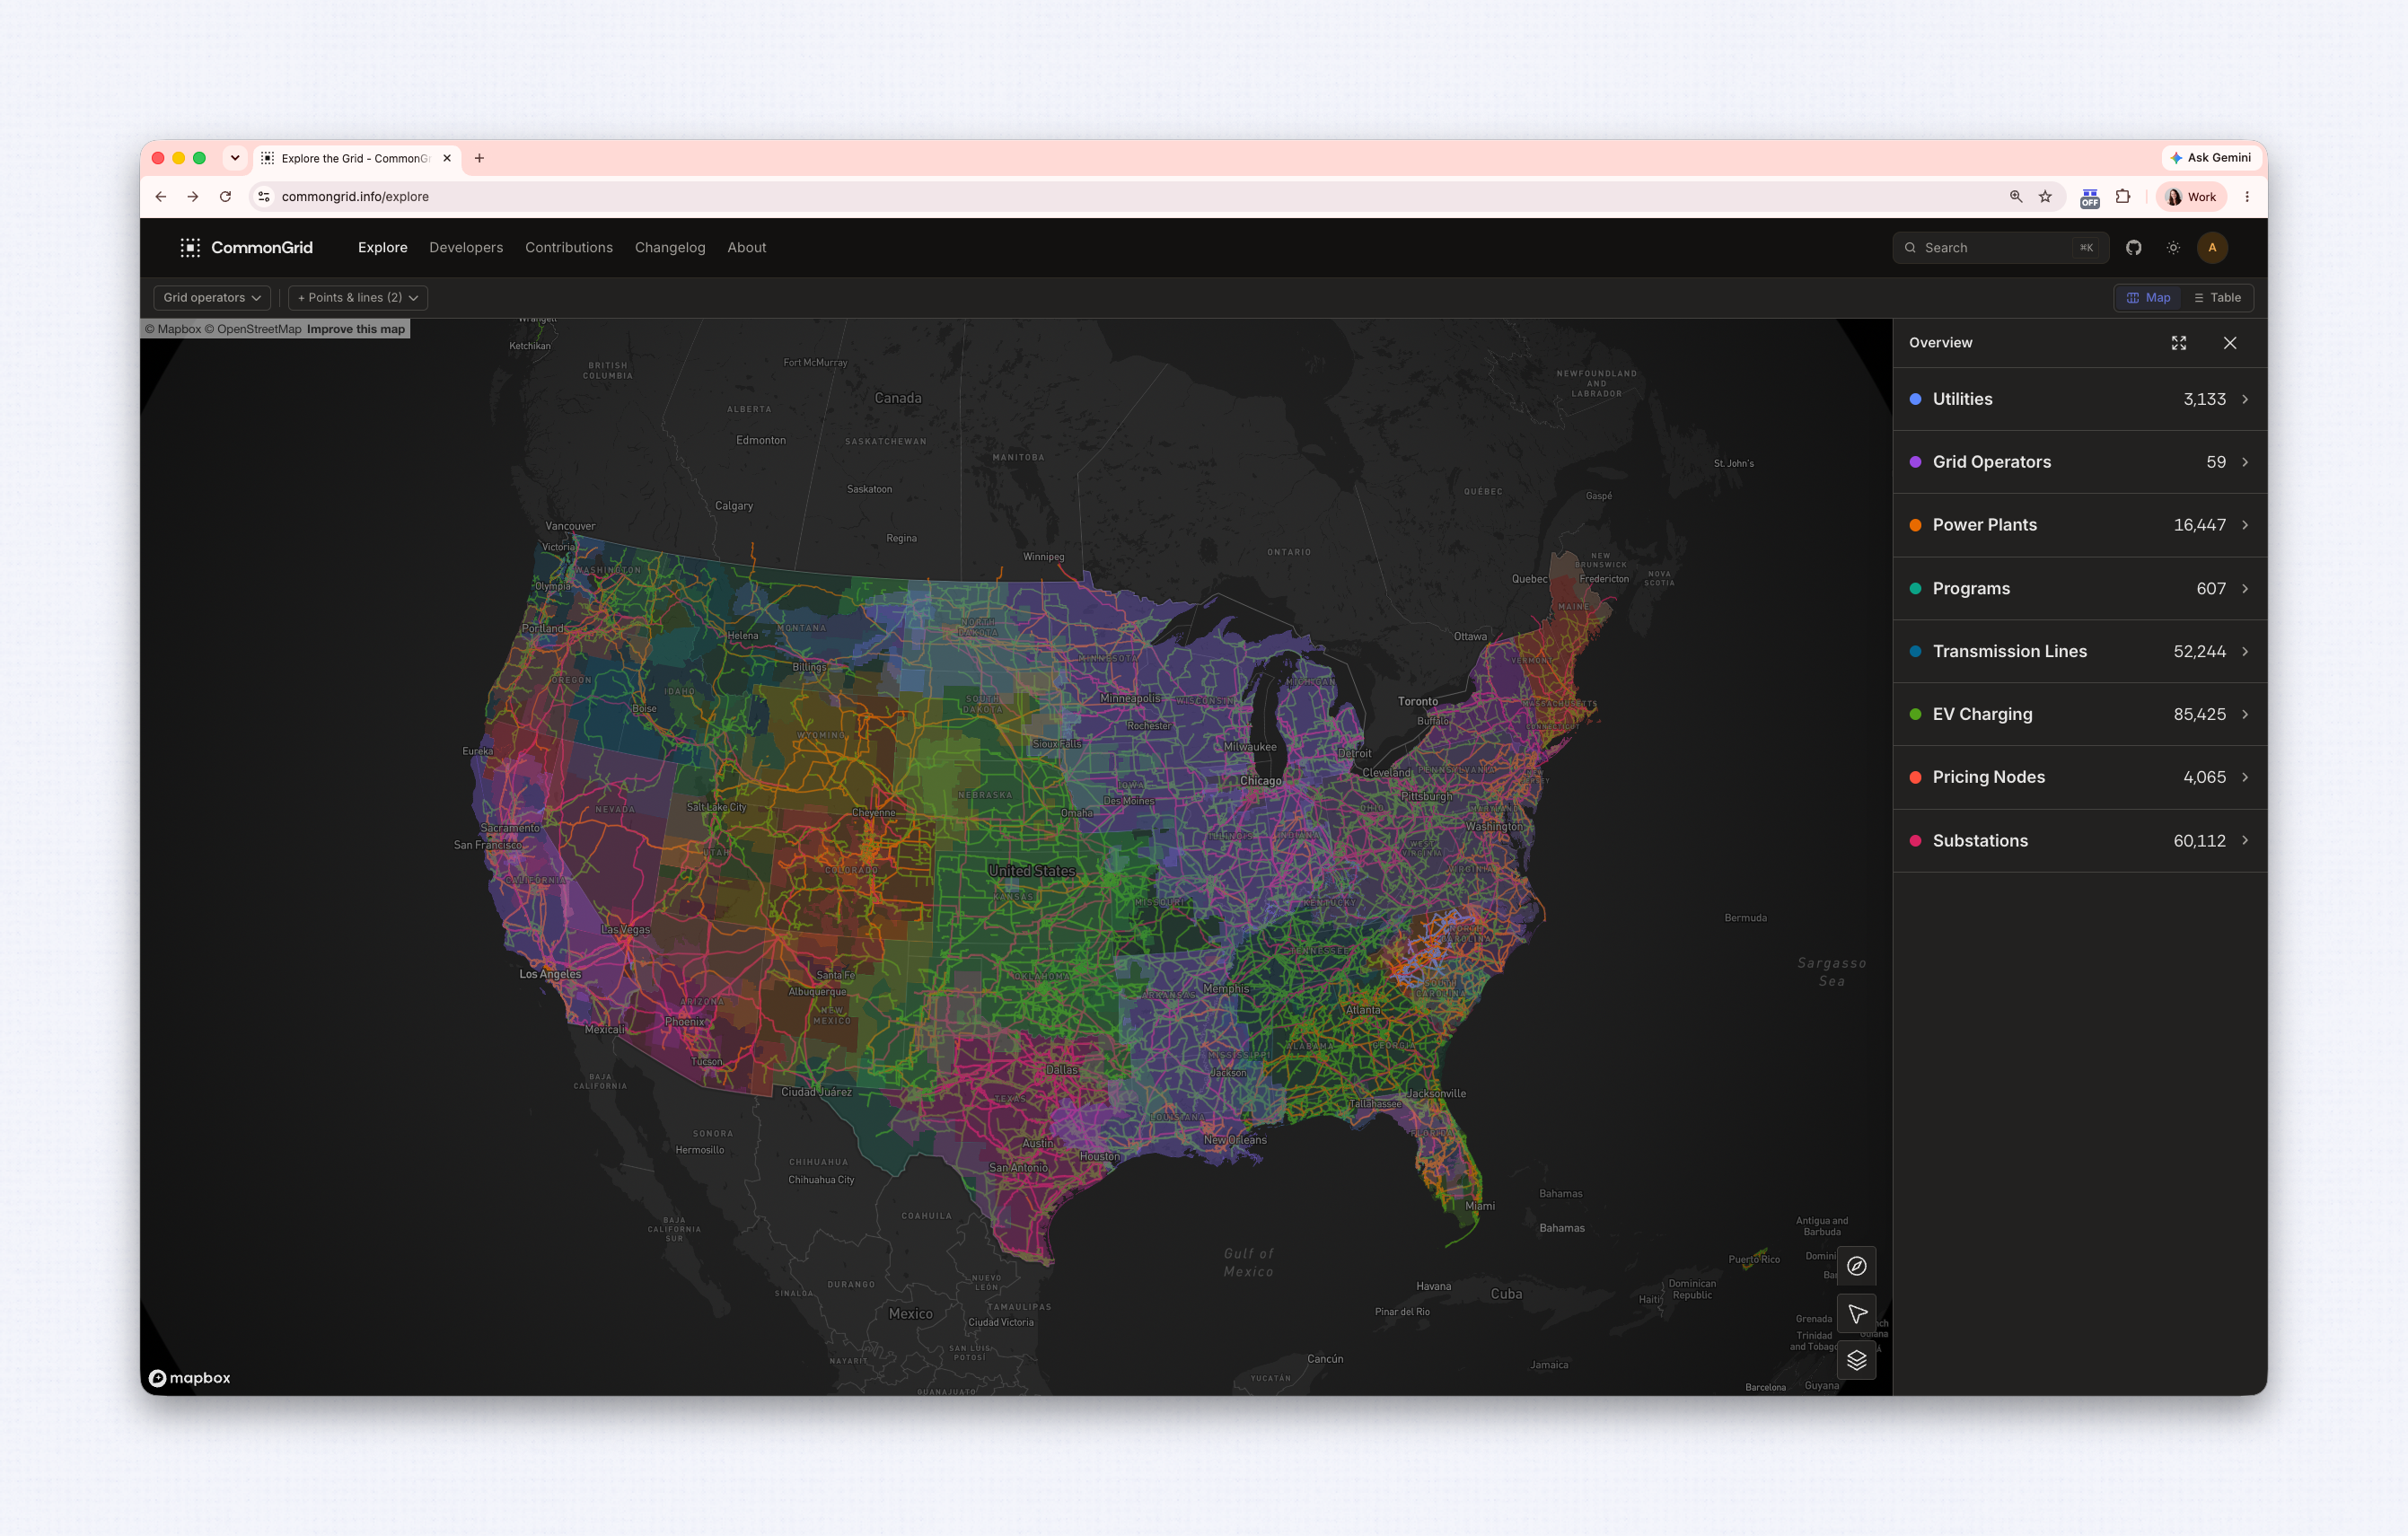Click the OpenStreetMap attribution link

pyautogui.click(x=253, y=329)
